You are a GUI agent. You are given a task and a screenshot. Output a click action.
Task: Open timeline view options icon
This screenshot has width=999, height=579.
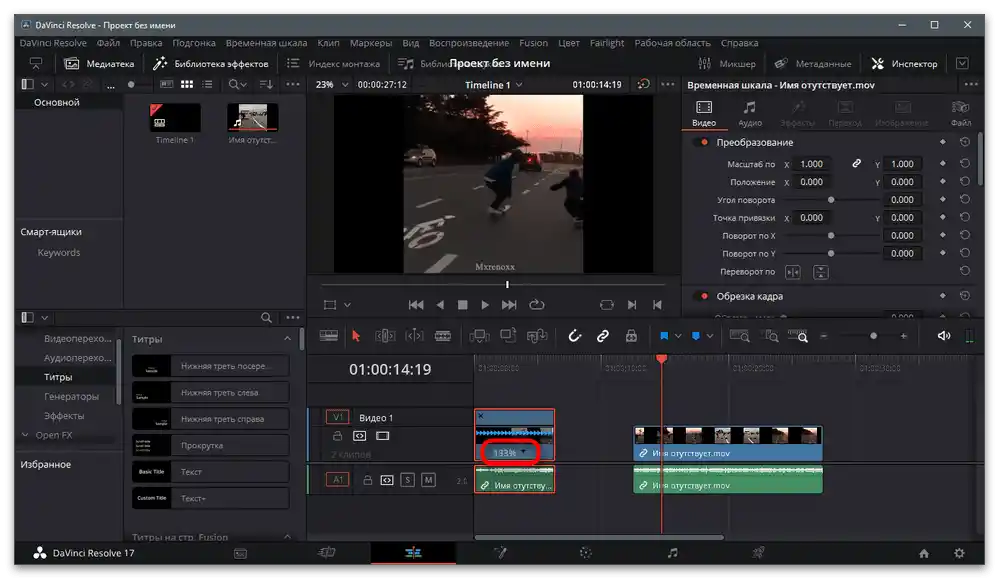329,336
